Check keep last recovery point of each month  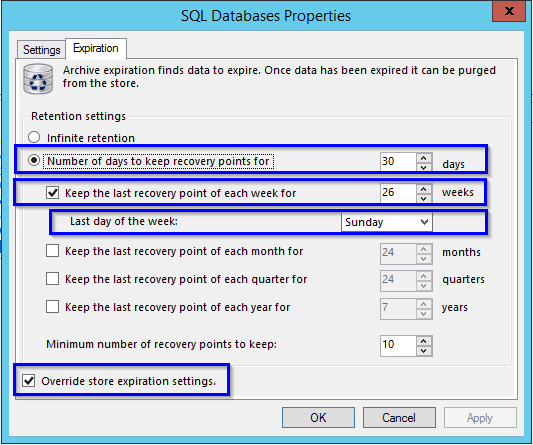tap(52, 251)
